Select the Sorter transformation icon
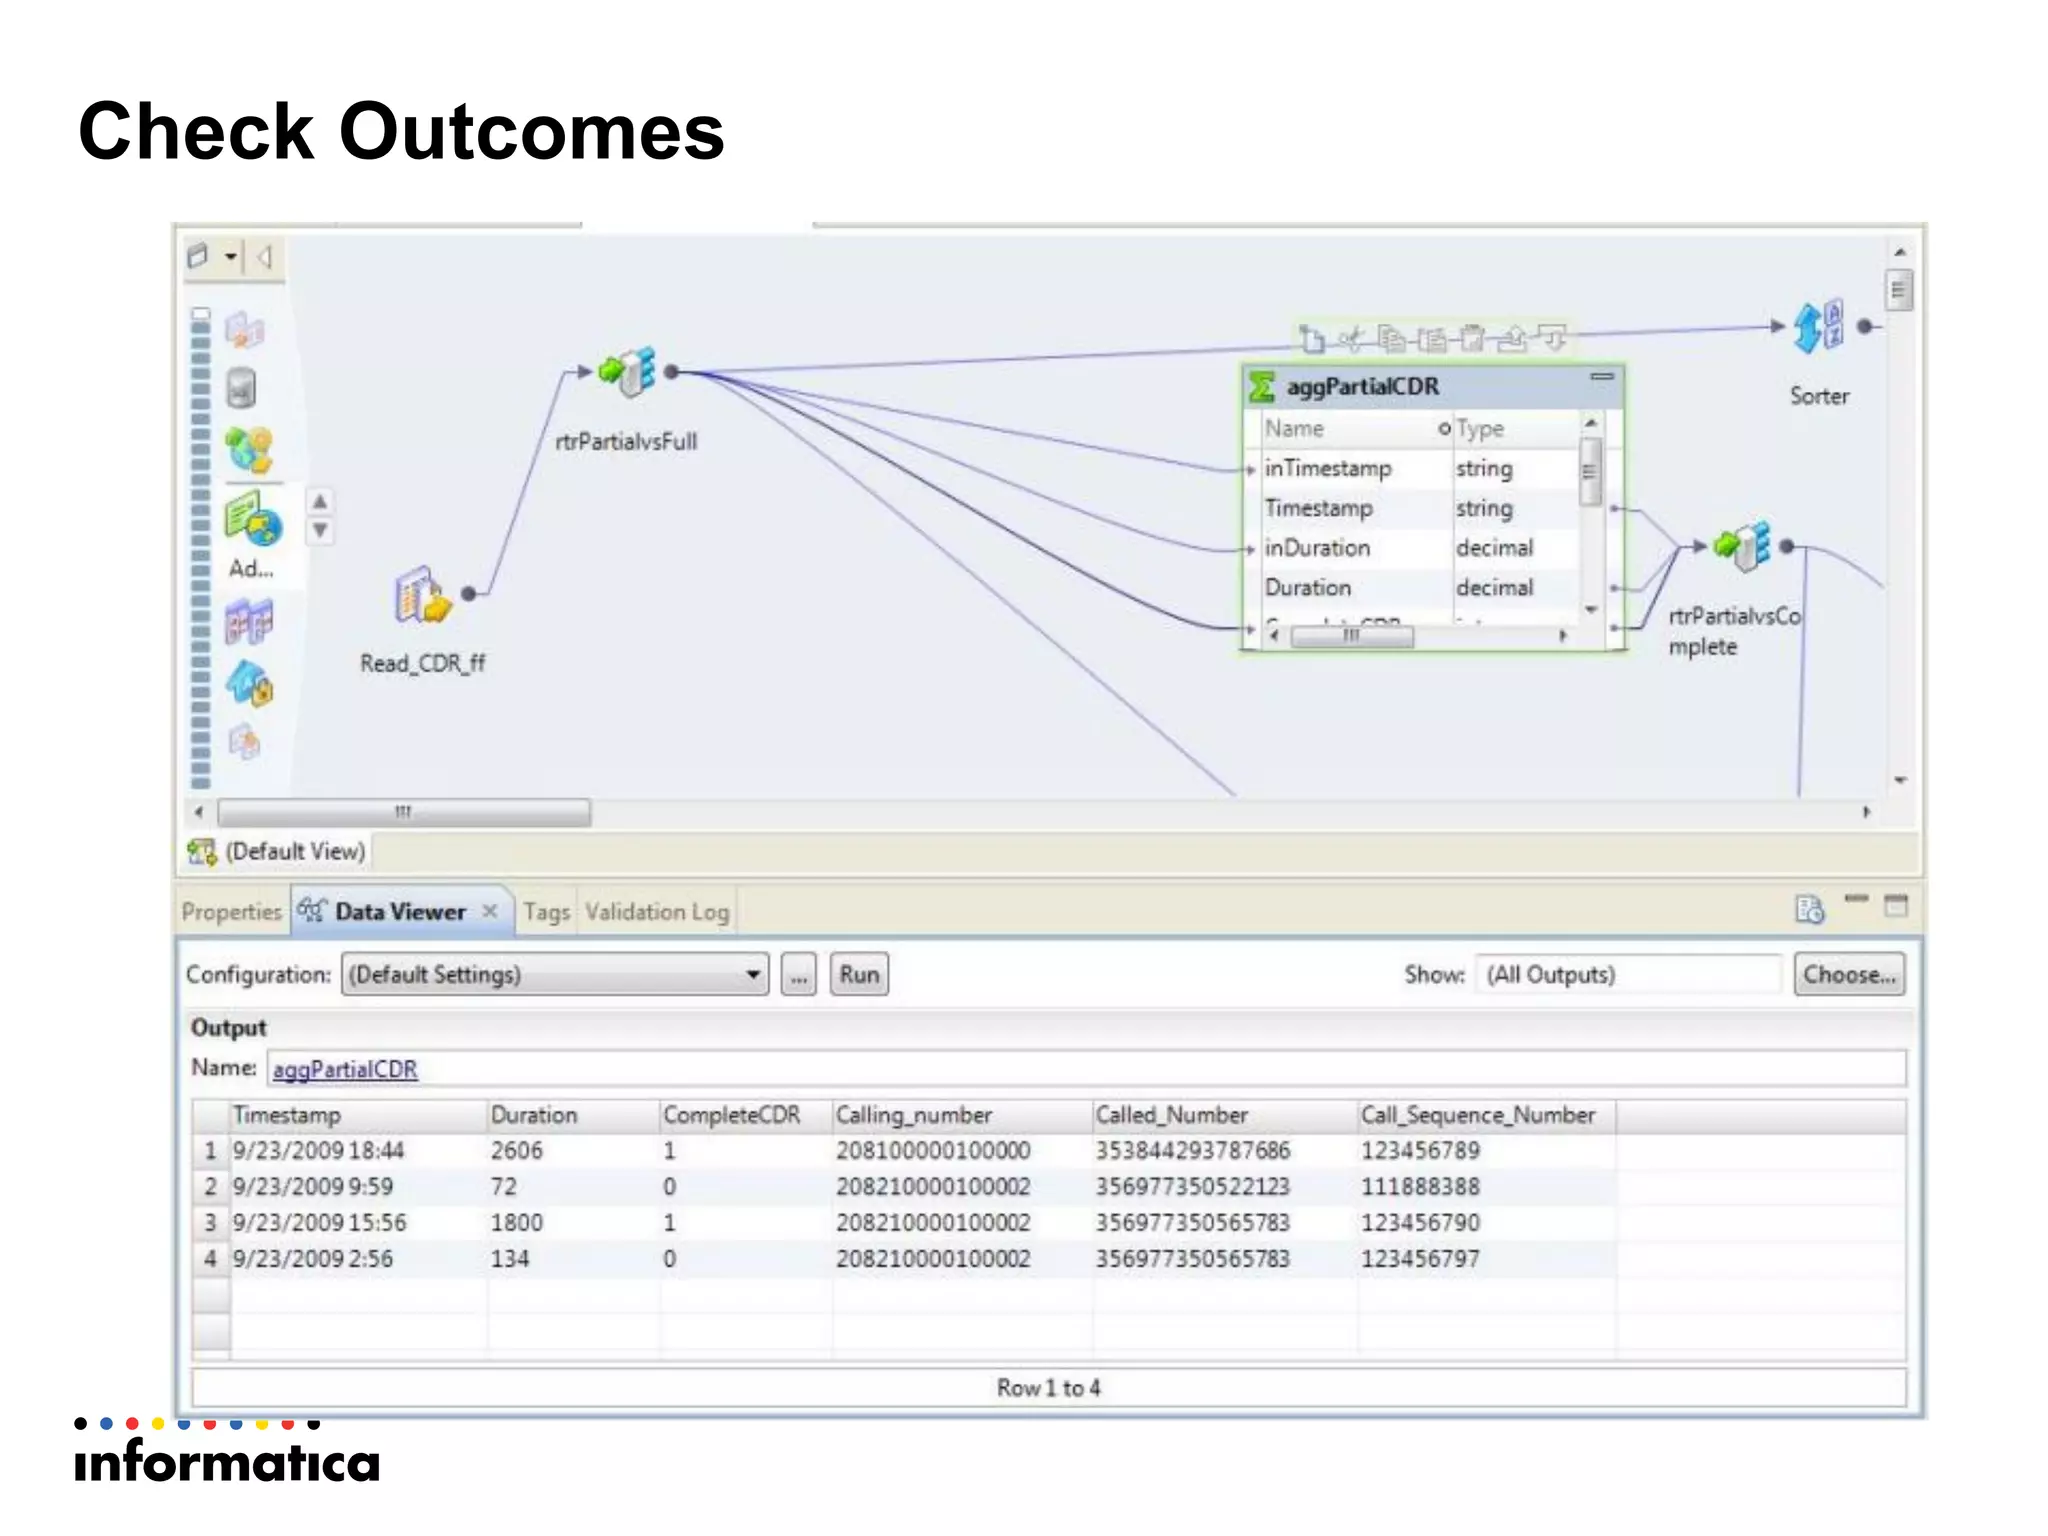This screenshot has height=1536, width=2048. (1818, 327)
